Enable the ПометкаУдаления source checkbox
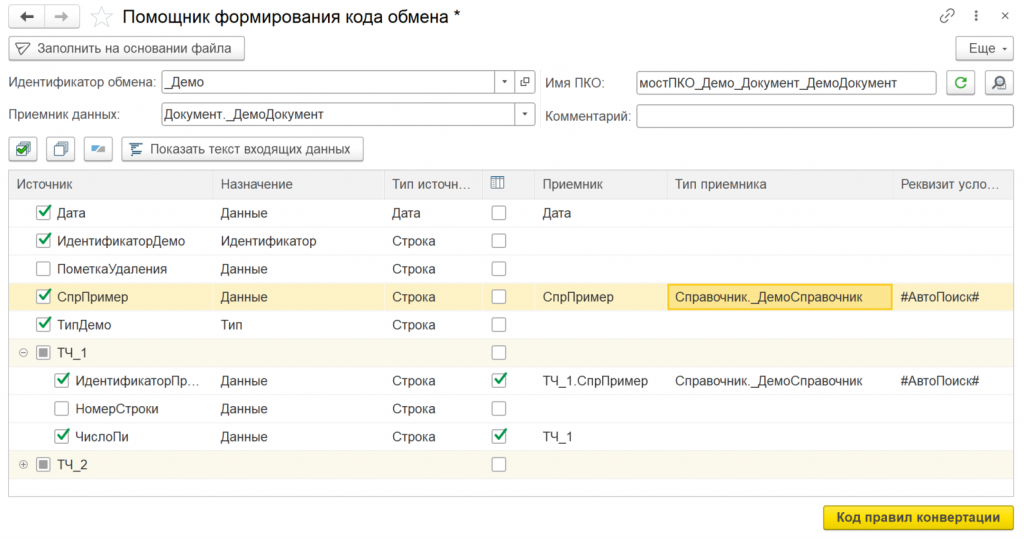Screen dimensions: 1024x539 (x=43, y=269)
